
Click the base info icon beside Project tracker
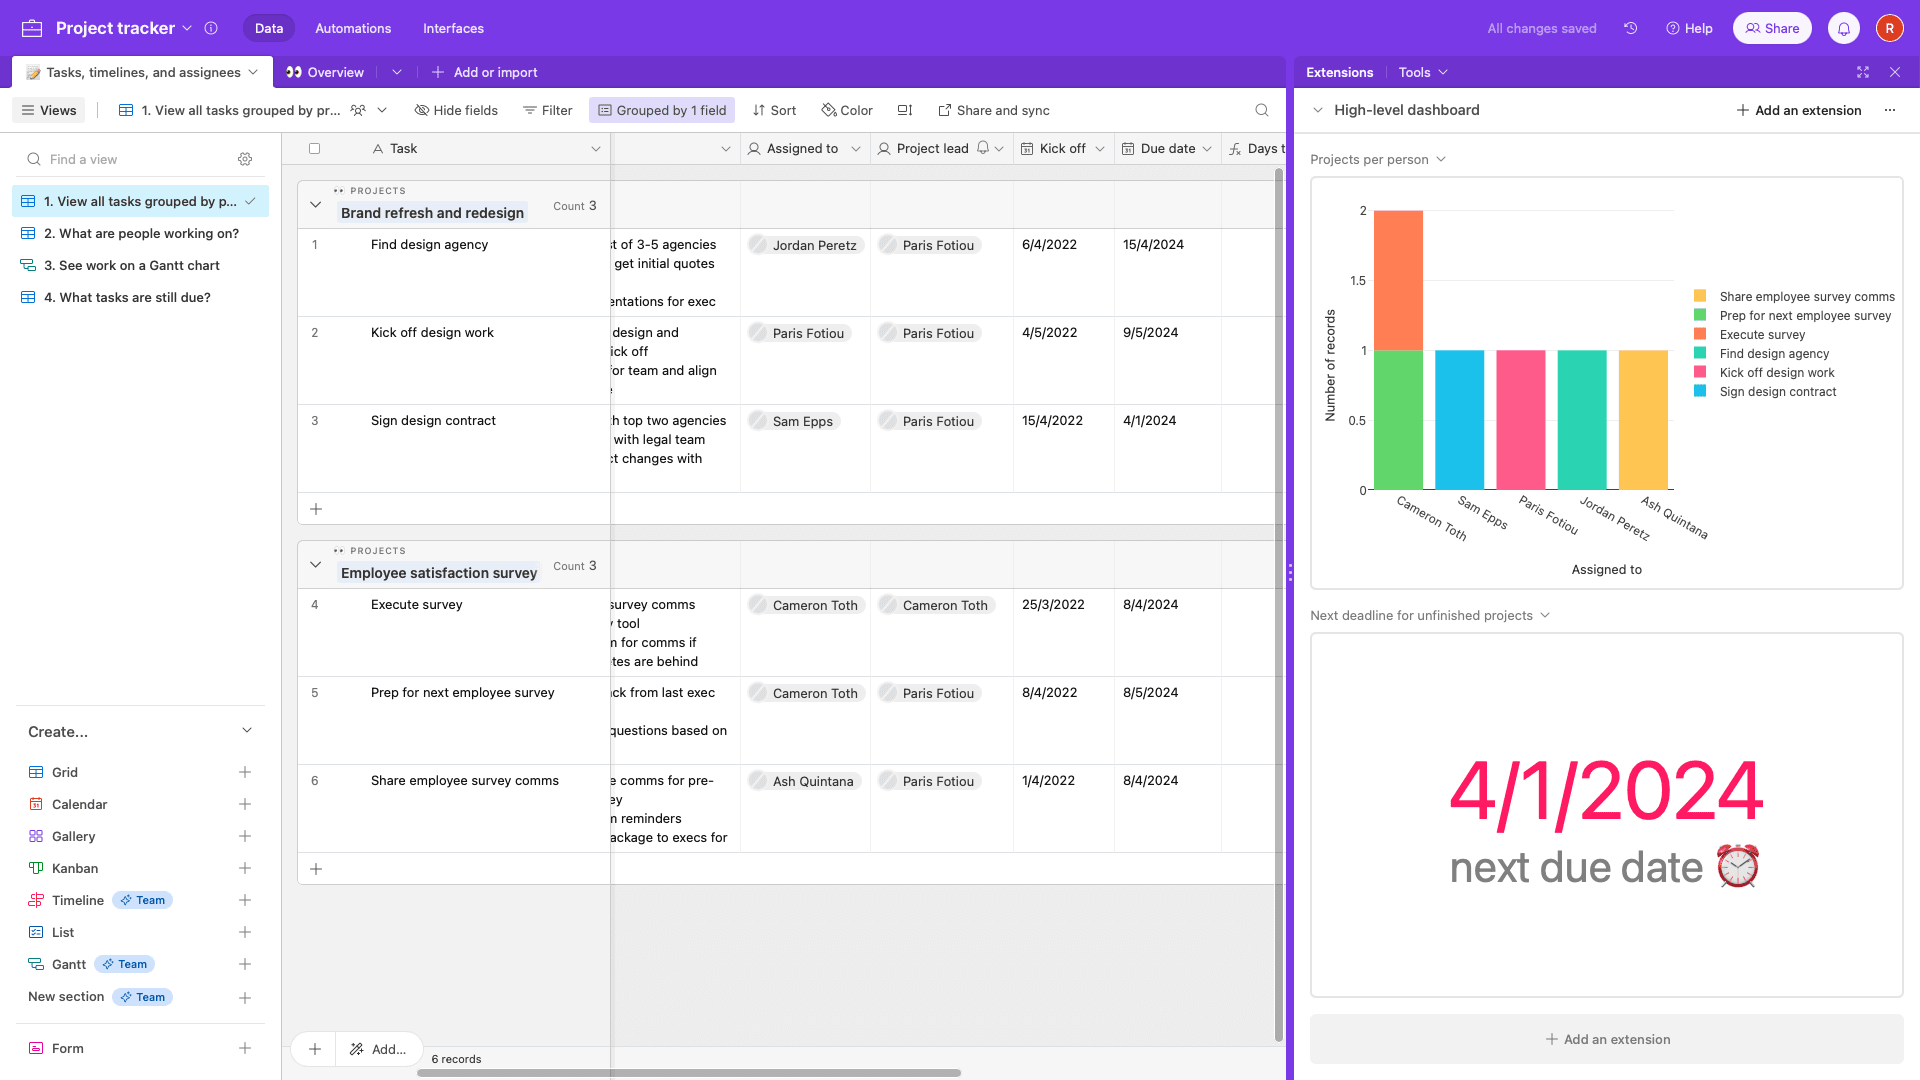(211, 28)
